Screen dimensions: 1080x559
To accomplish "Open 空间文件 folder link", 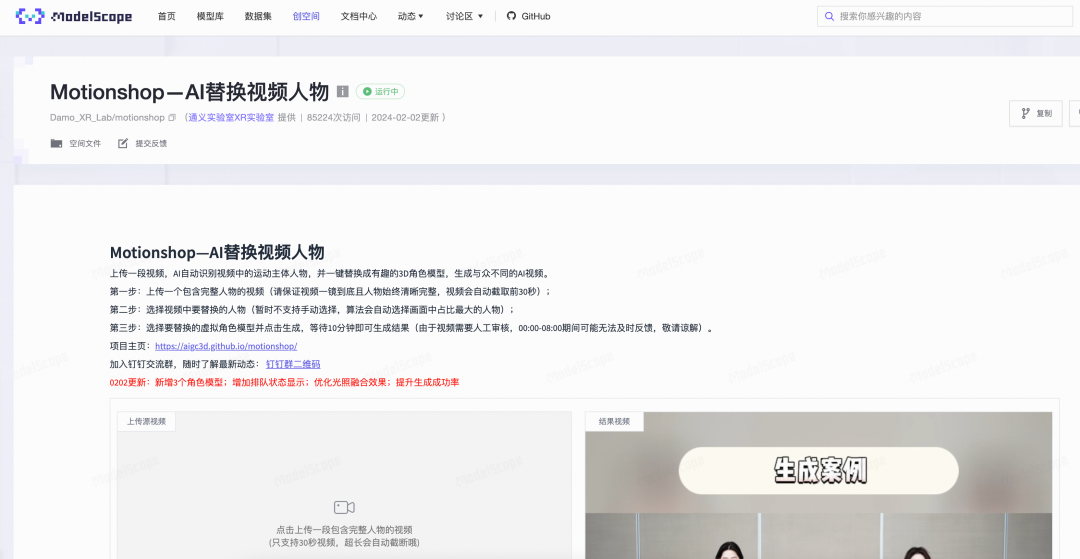I will (x=76, y=143).
